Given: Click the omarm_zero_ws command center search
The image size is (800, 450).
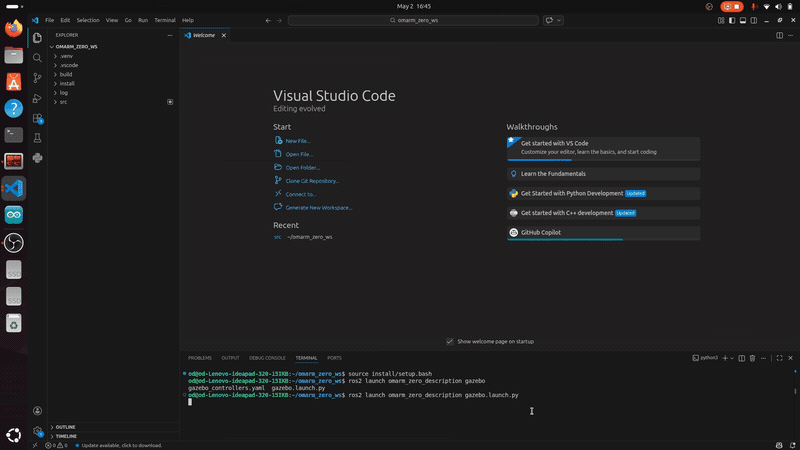Looking at the screenshot, I should pos(413,20).
